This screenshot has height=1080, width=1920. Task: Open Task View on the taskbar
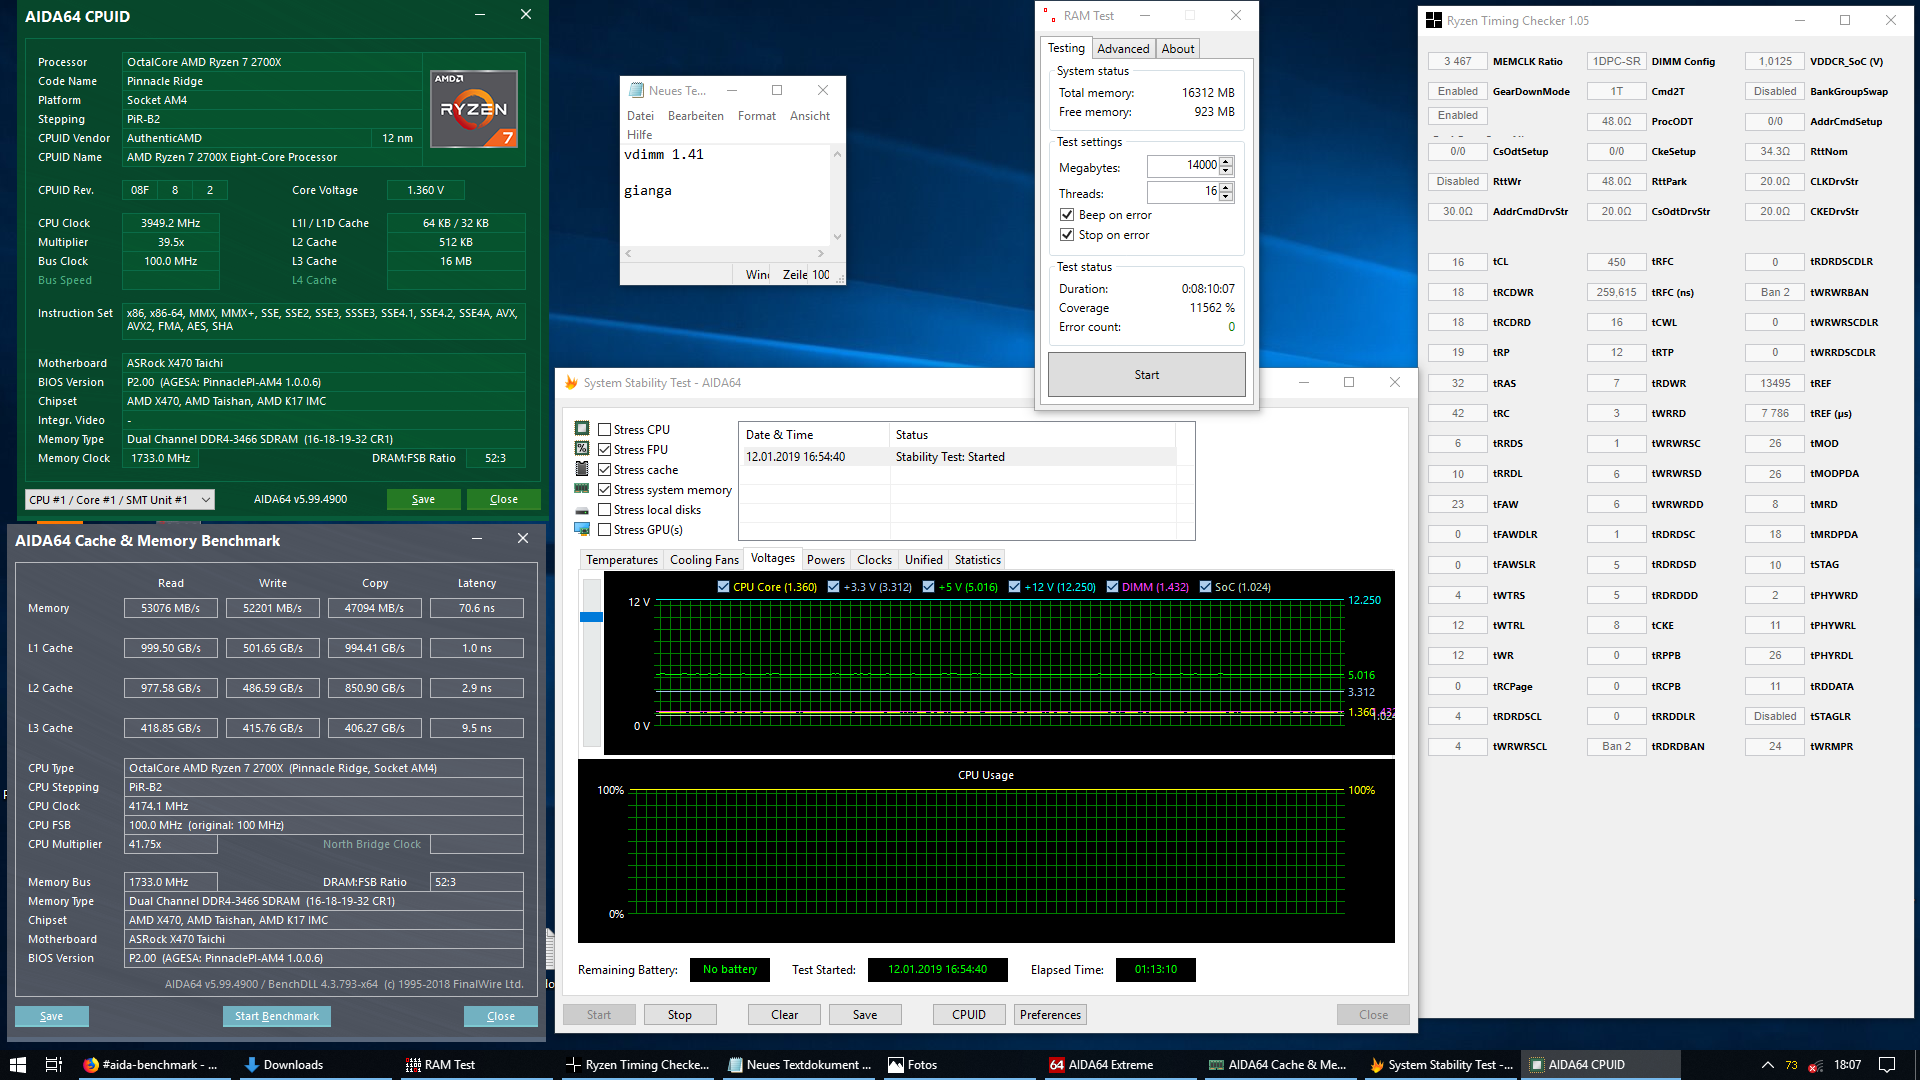(x=54, y=1065)
